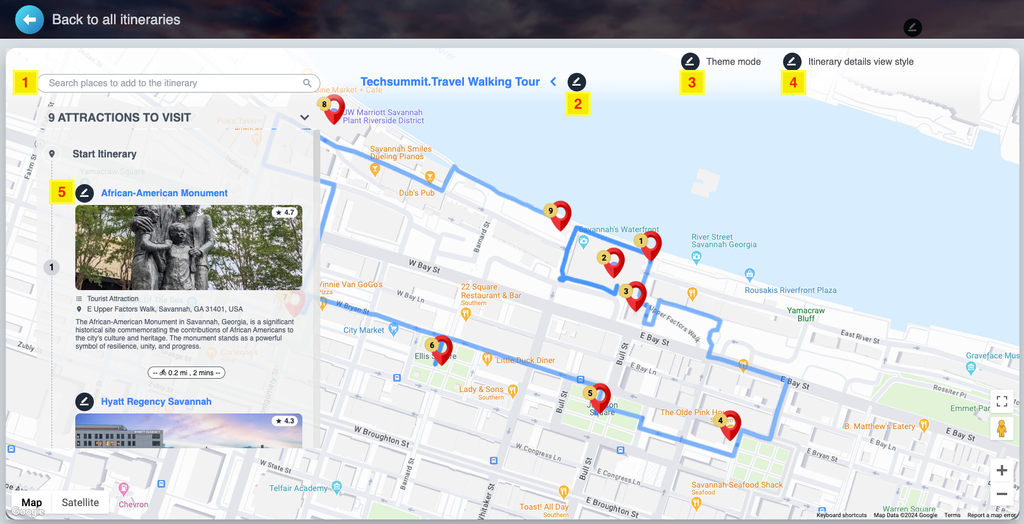Click address E Upper Factors Walk, Savannah text
1024x524 pixels.
click(x=165, y=309)
